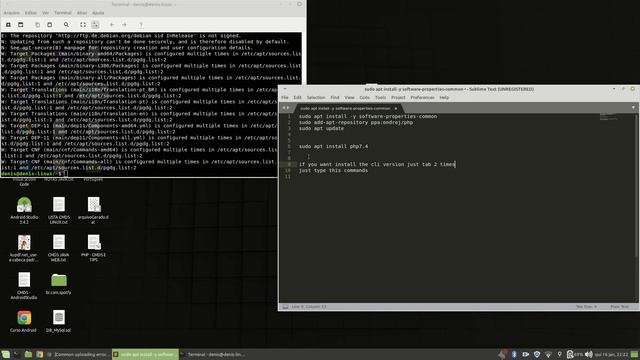Select the CMDS - AndroidStudio desktop file
Viewport: 640px width, 360px height.
(24, 286)
